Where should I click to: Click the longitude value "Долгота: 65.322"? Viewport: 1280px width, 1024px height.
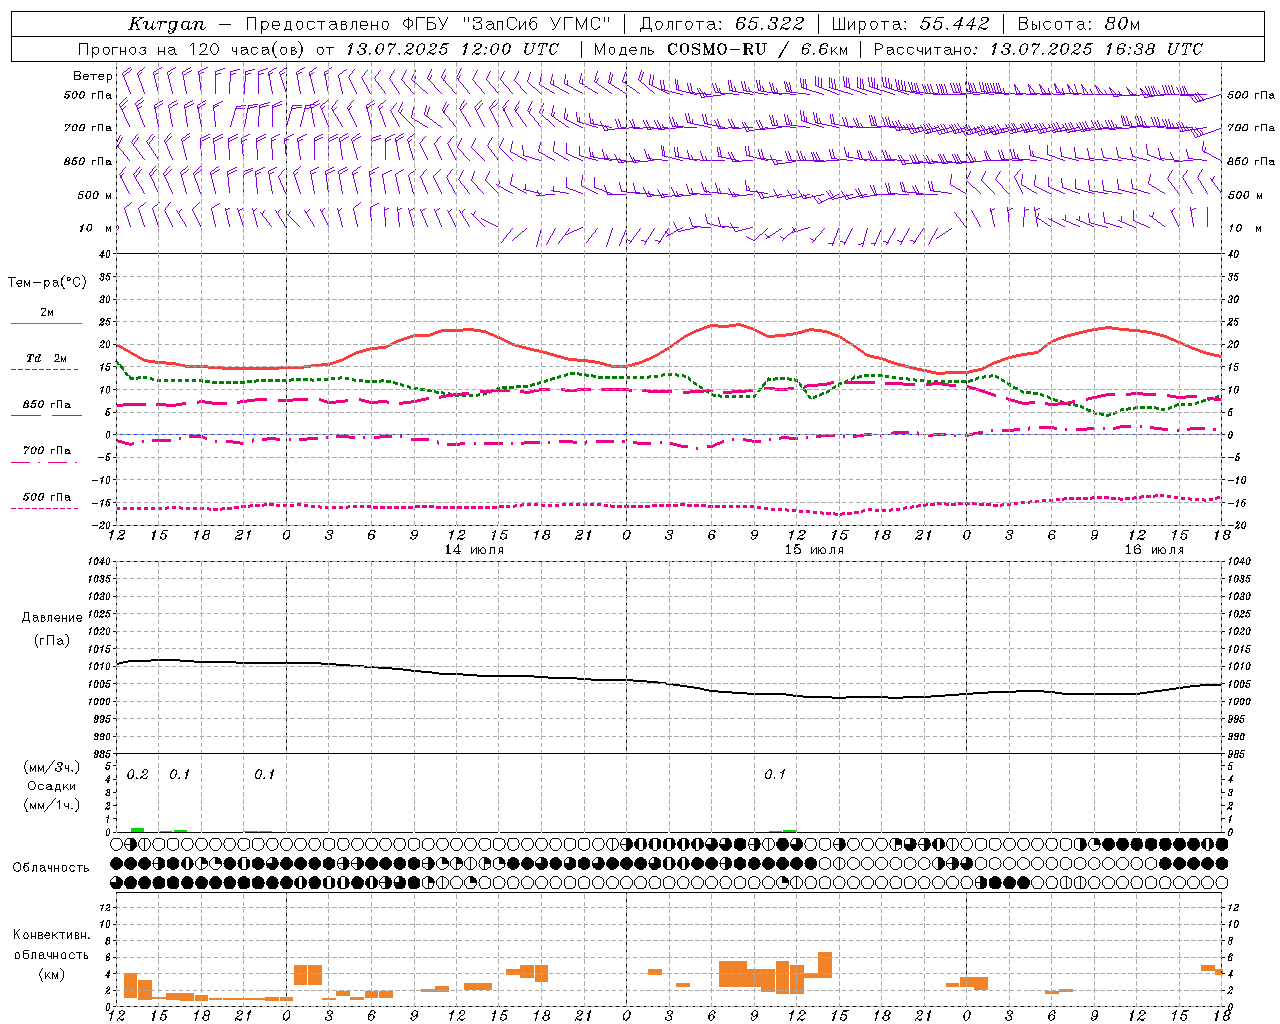[721, 24]
